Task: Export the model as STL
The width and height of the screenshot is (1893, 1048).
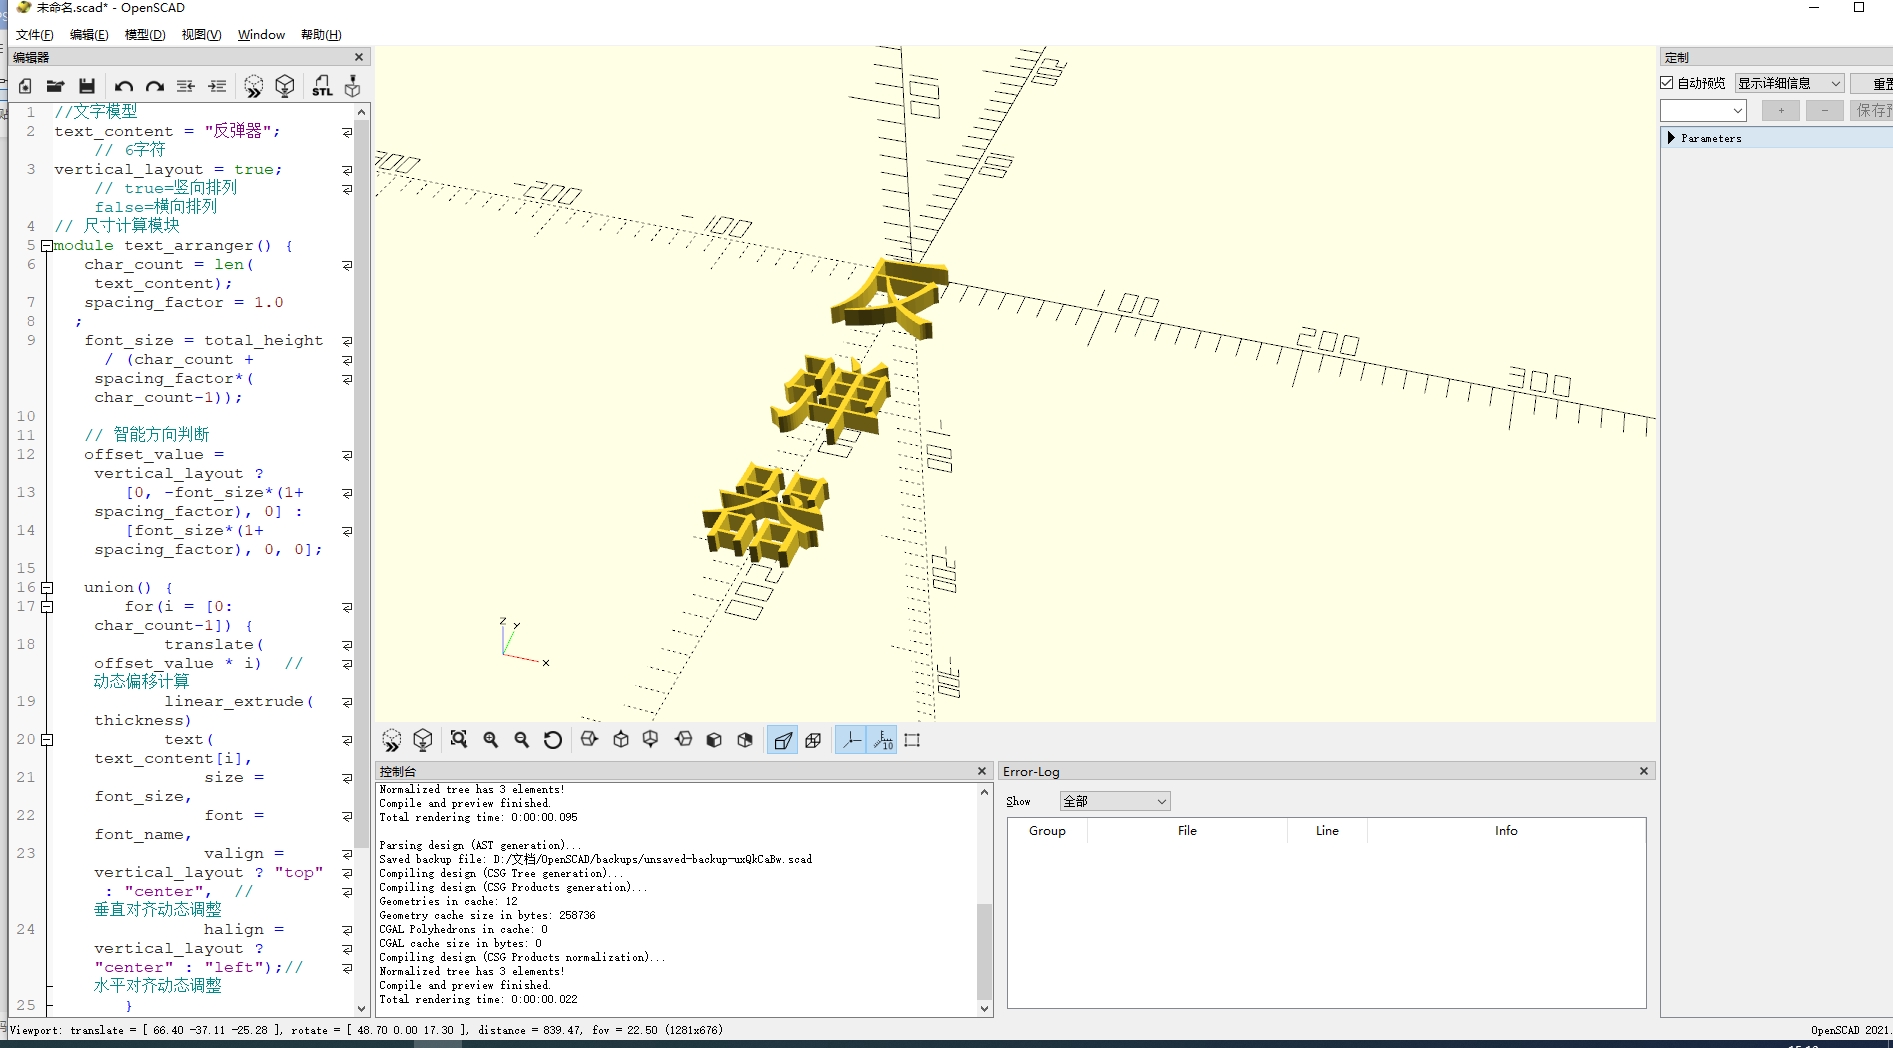Action: coord(322,86)
